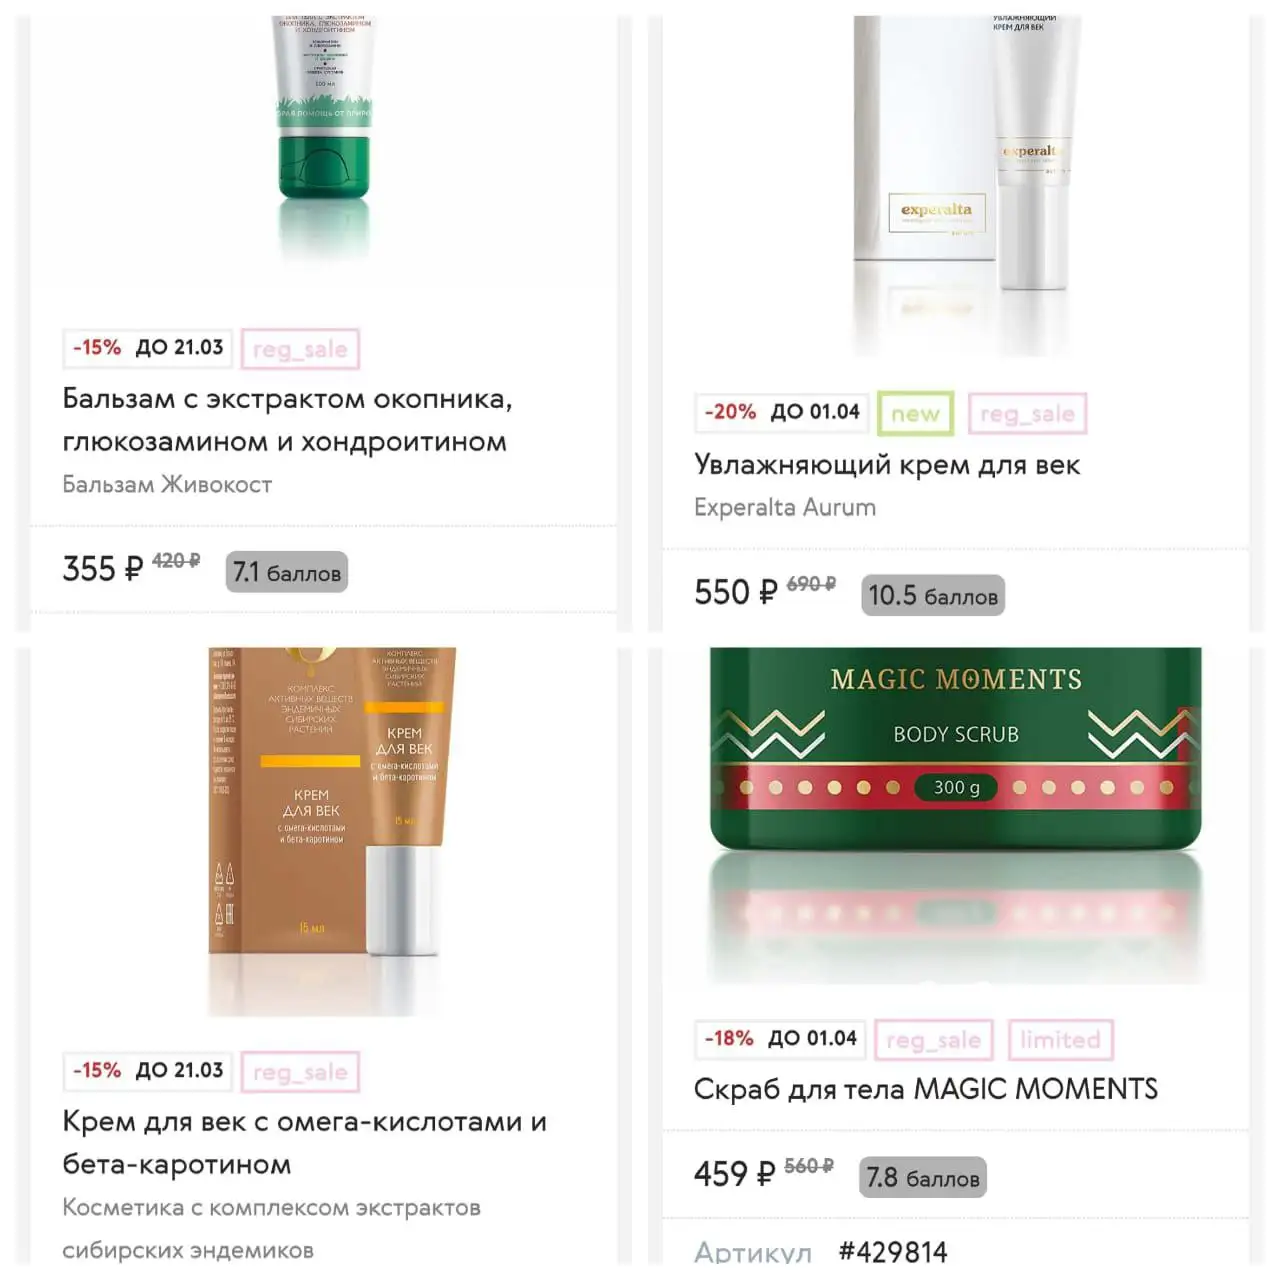Click 'reg_sale' tag on the comfrey balm

click(300, 349)
